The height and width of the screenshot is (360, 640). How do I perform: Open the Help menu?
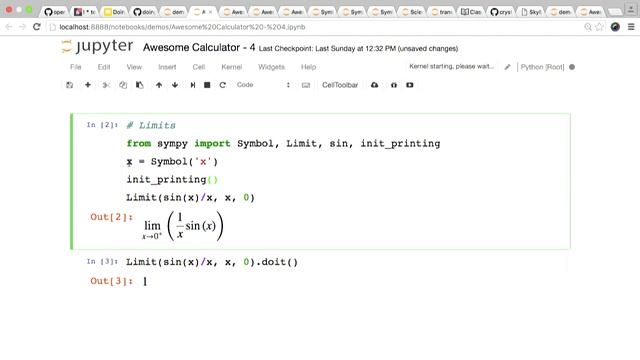(308, 67)
